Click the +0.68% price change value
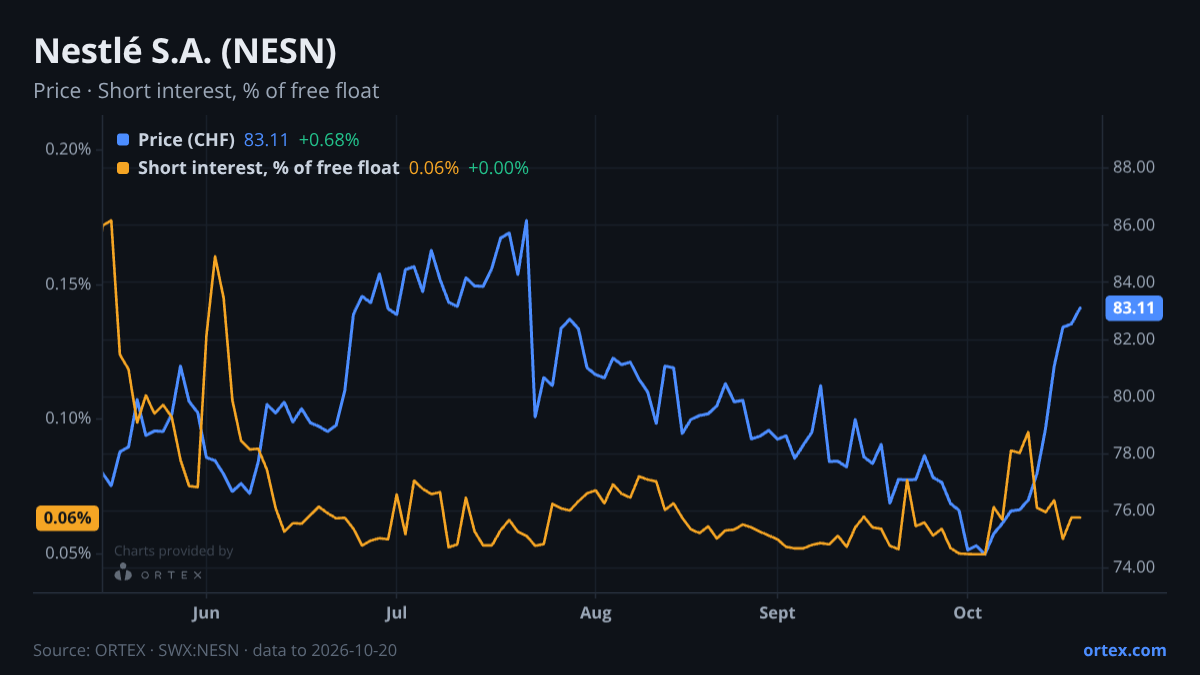The width and height of the screenshot is (1200, 675). click(x=329, y=139)
